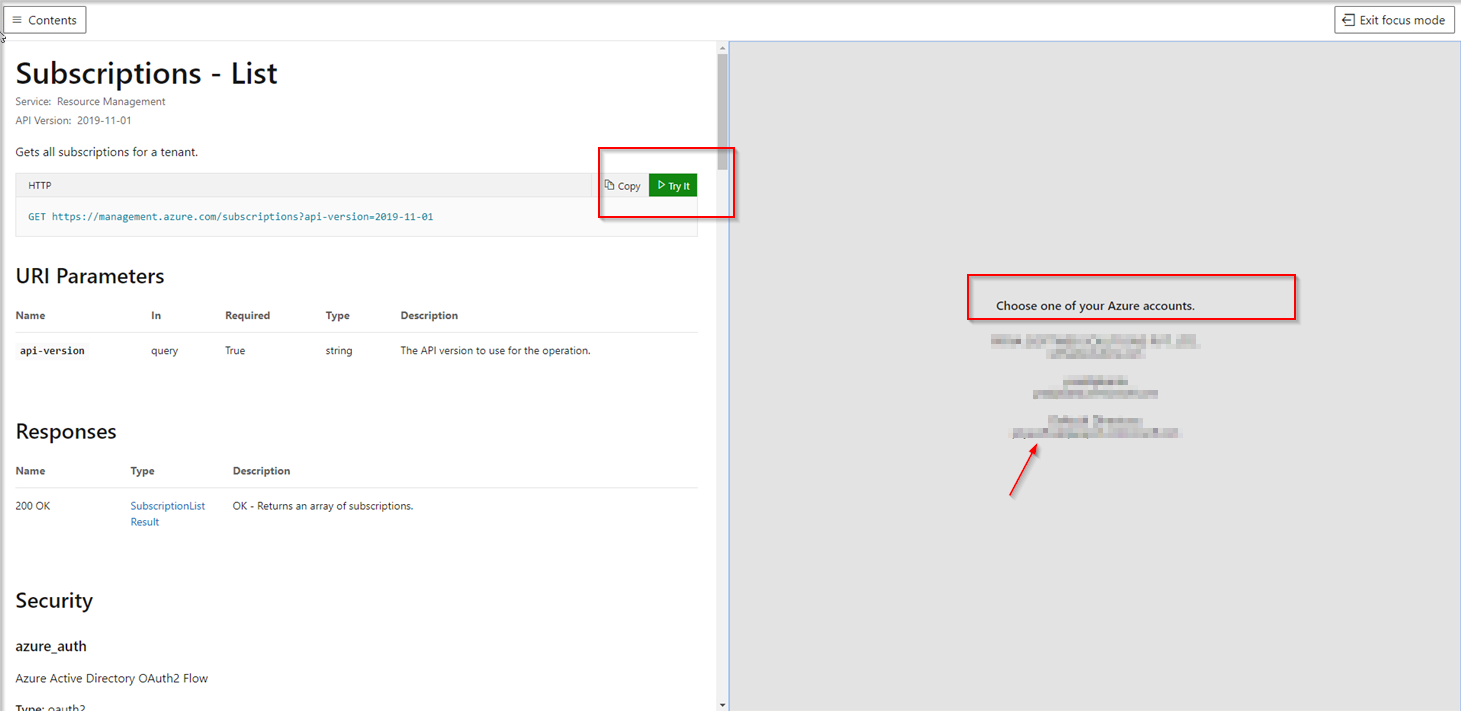The height and width of the screenshot is (711, 1461).
Task: Open the SubscriptionList Result type link
Action: click(168, 514)
